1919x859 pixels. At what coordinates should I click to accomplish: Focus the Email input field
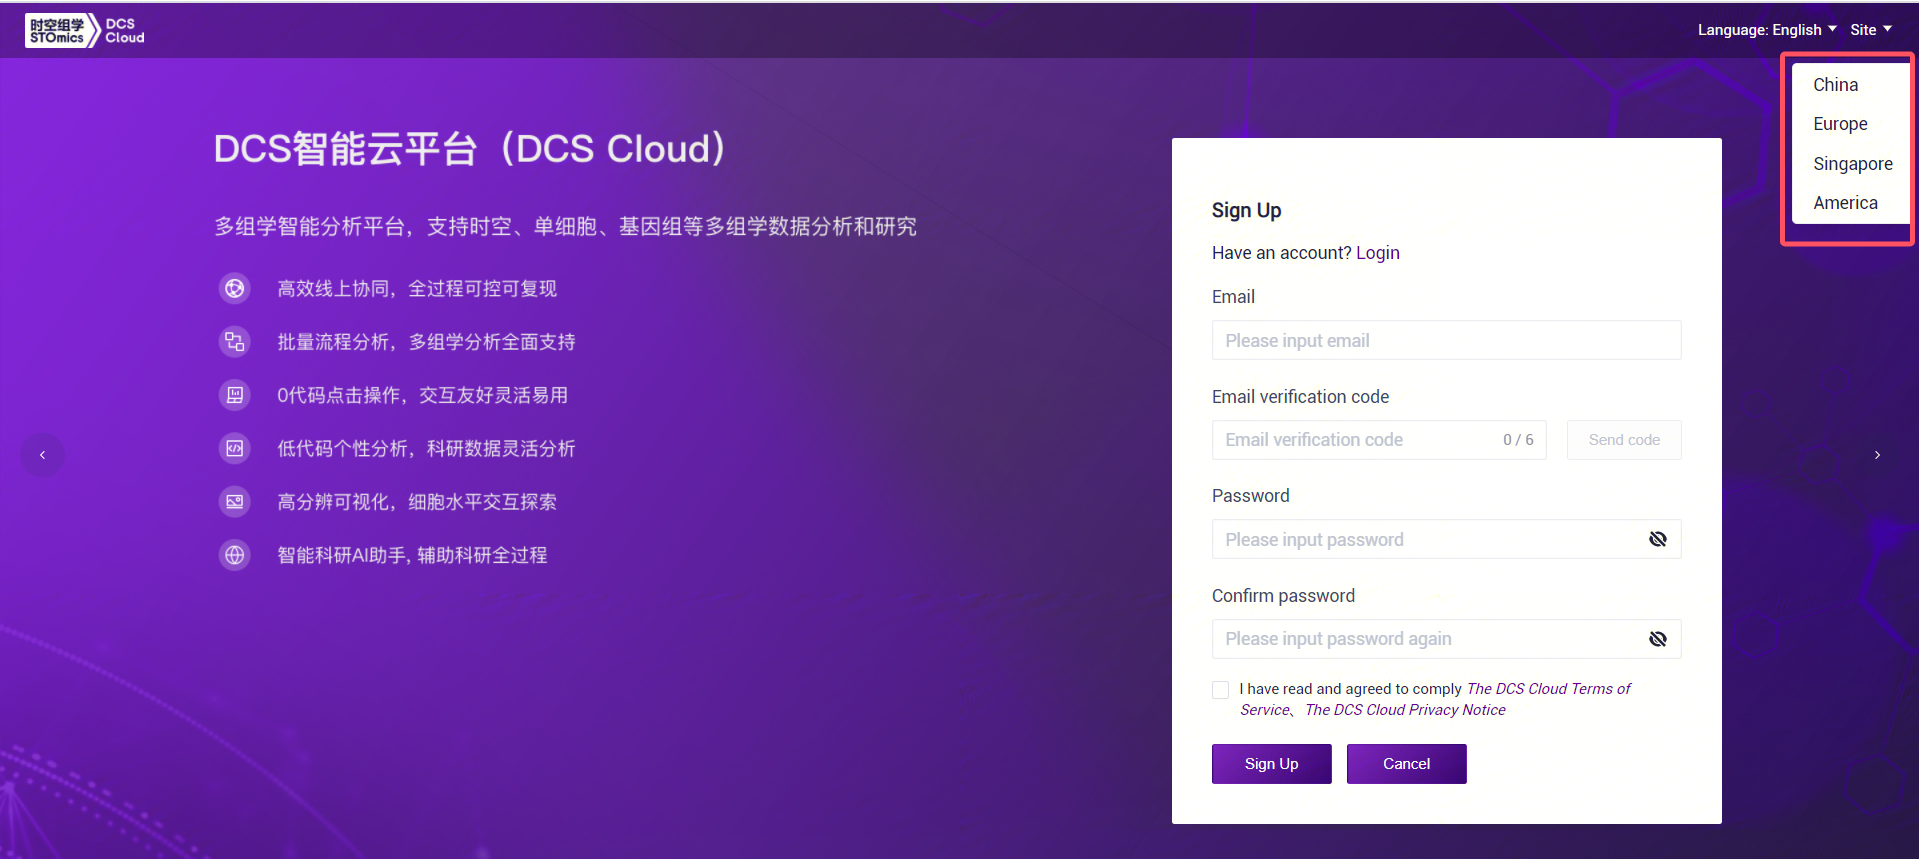(1446, 340)
